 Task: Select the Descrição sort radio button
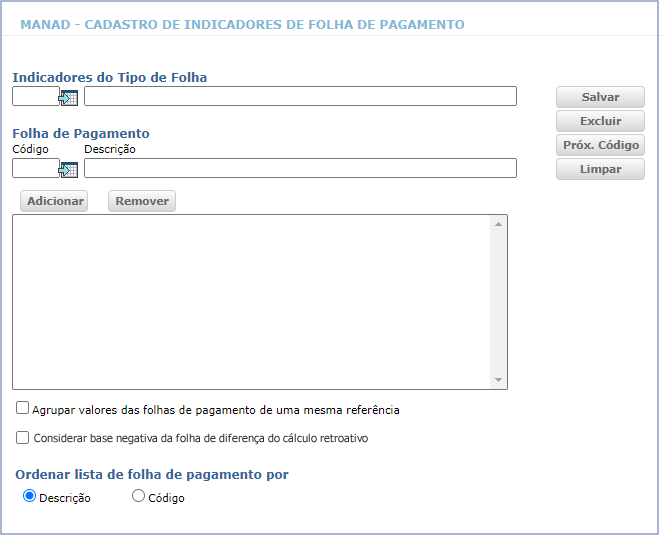[x=29, y=496]
